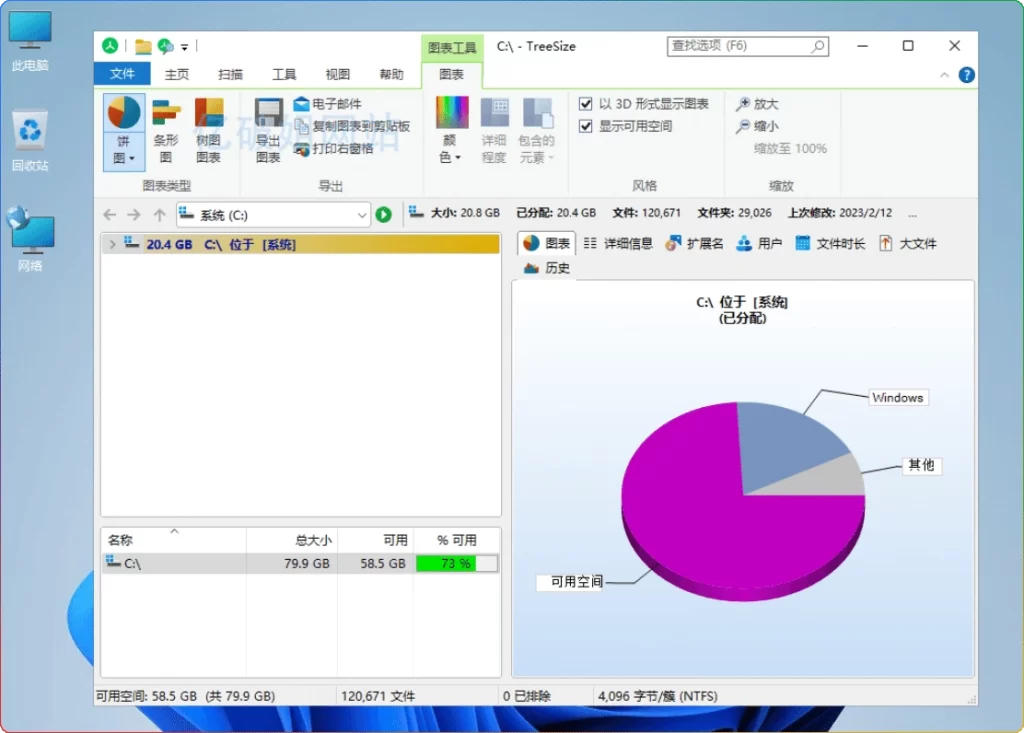This screenshot has width=1024, height=733.
Task: Uncheck the 以3D形式显示图表 checkbox
Action: 585,103
